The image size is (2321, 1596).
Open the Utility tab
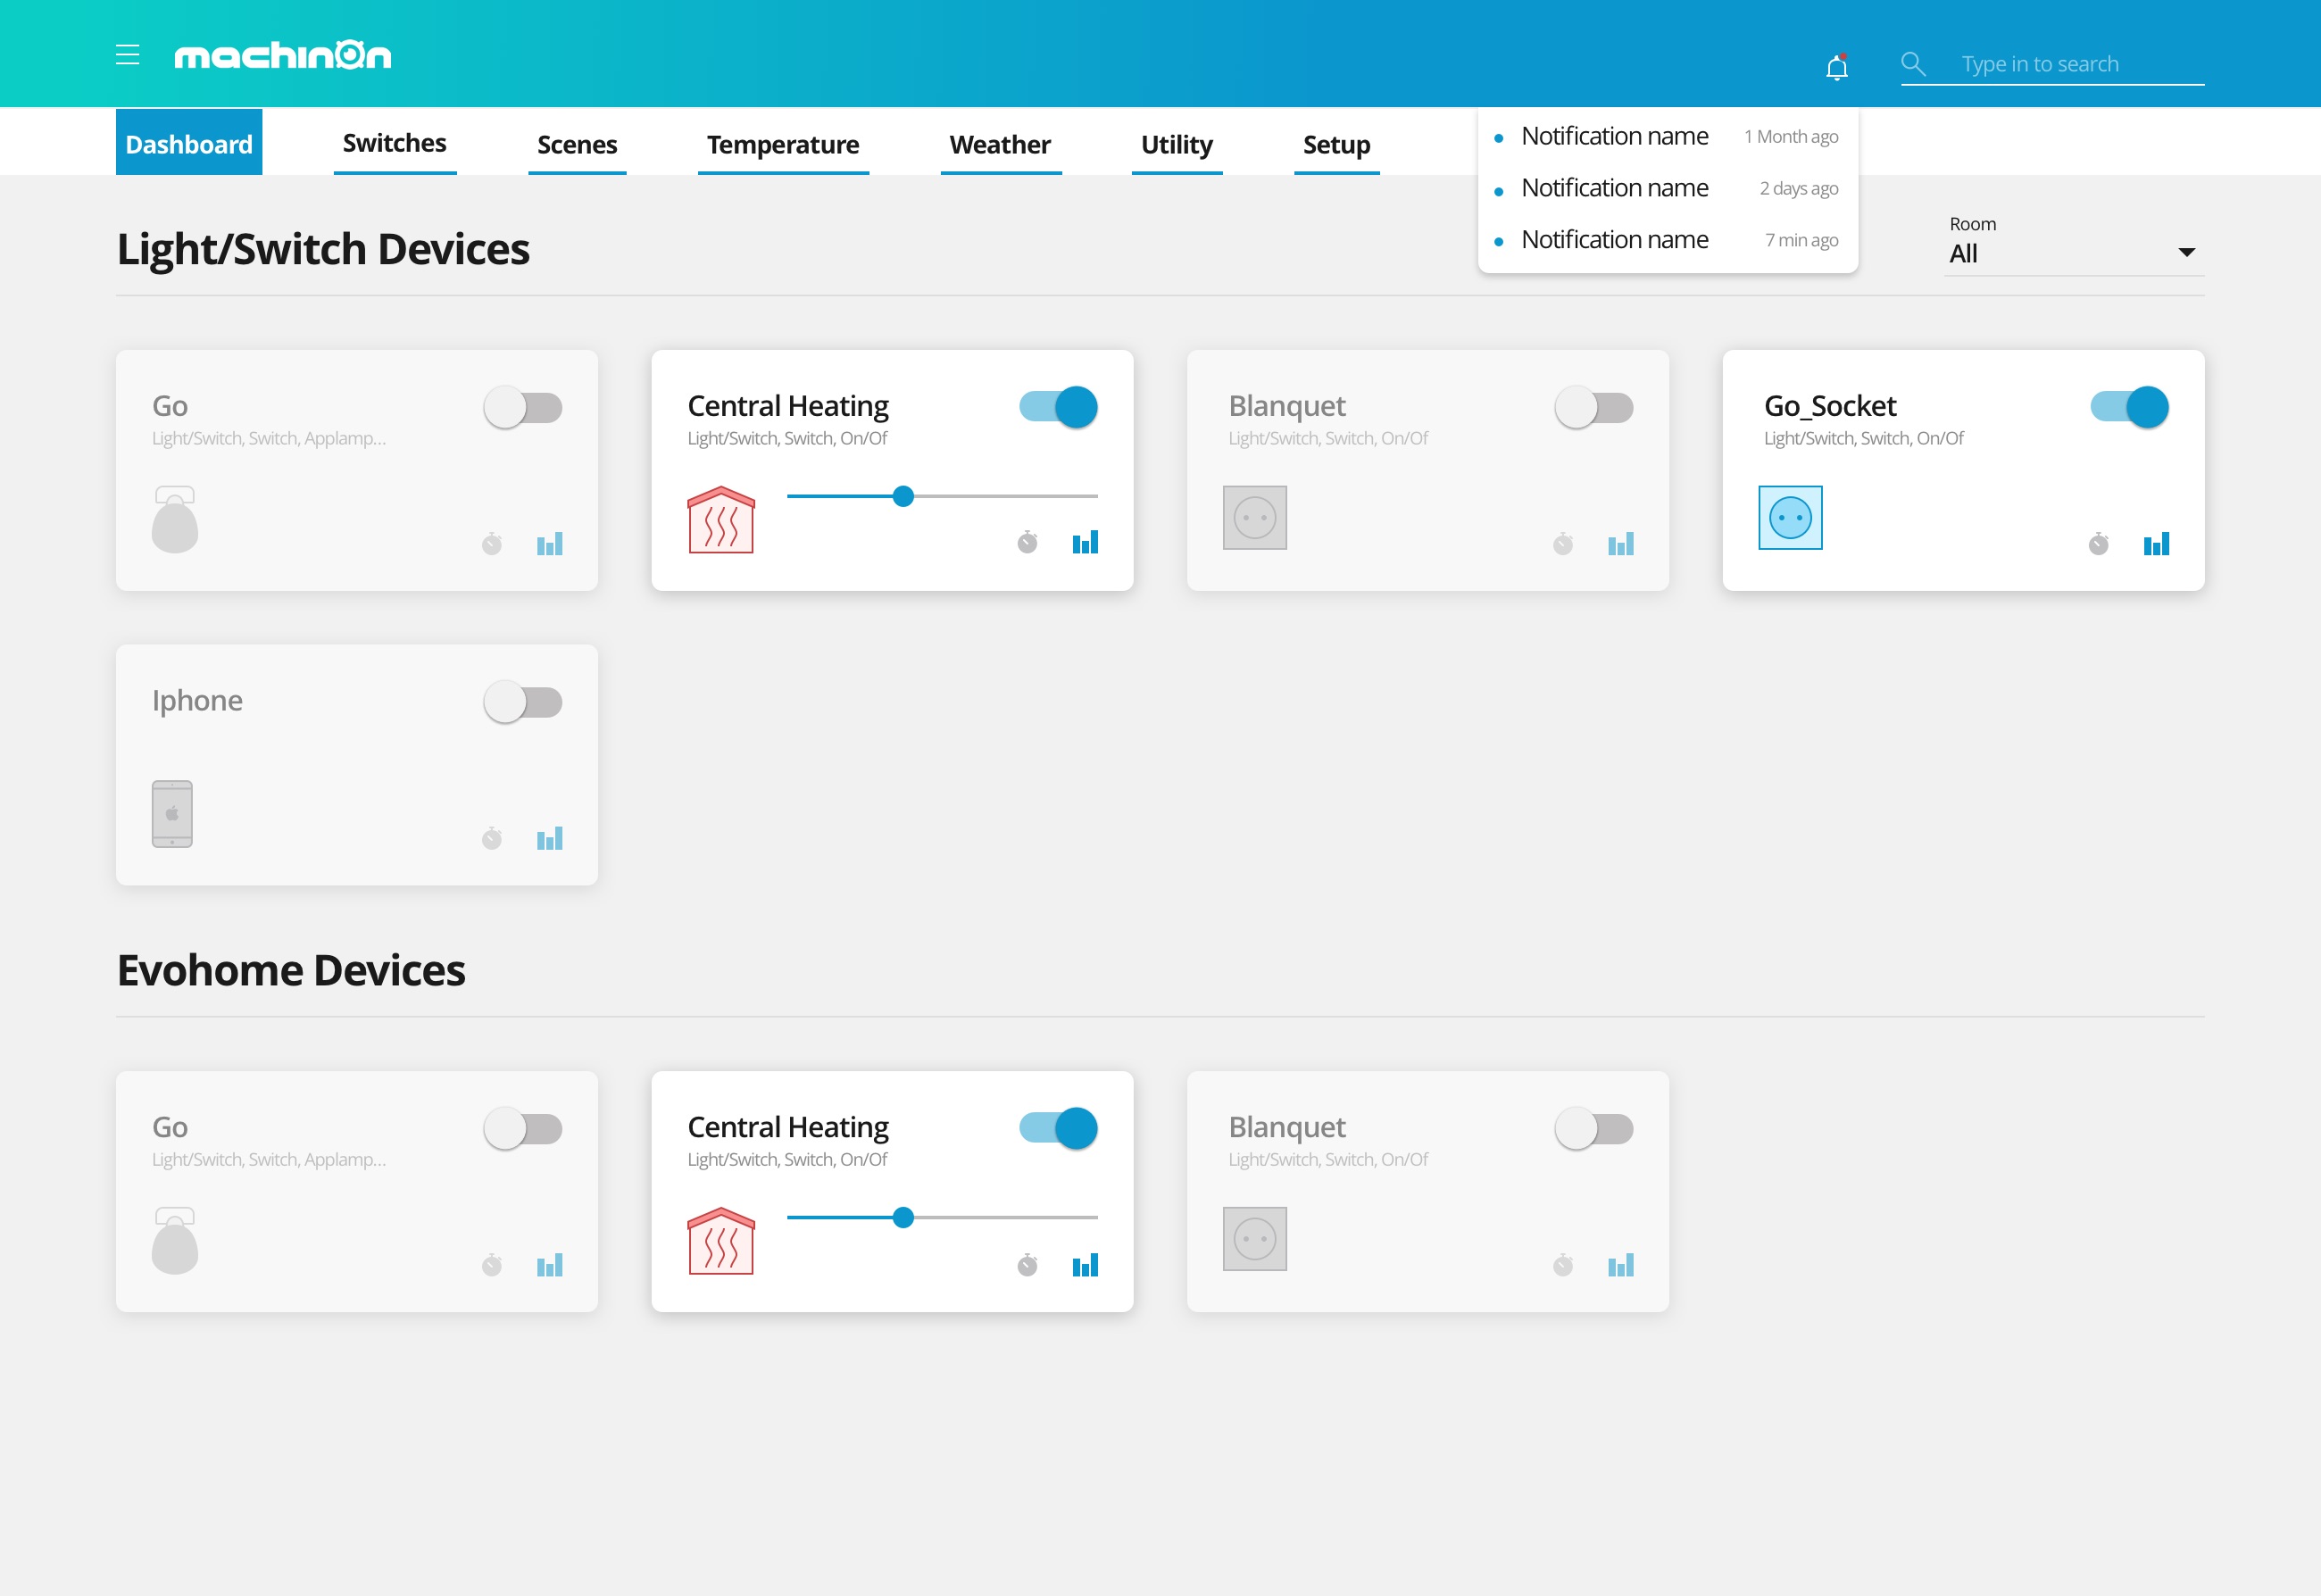point(1177,145)
